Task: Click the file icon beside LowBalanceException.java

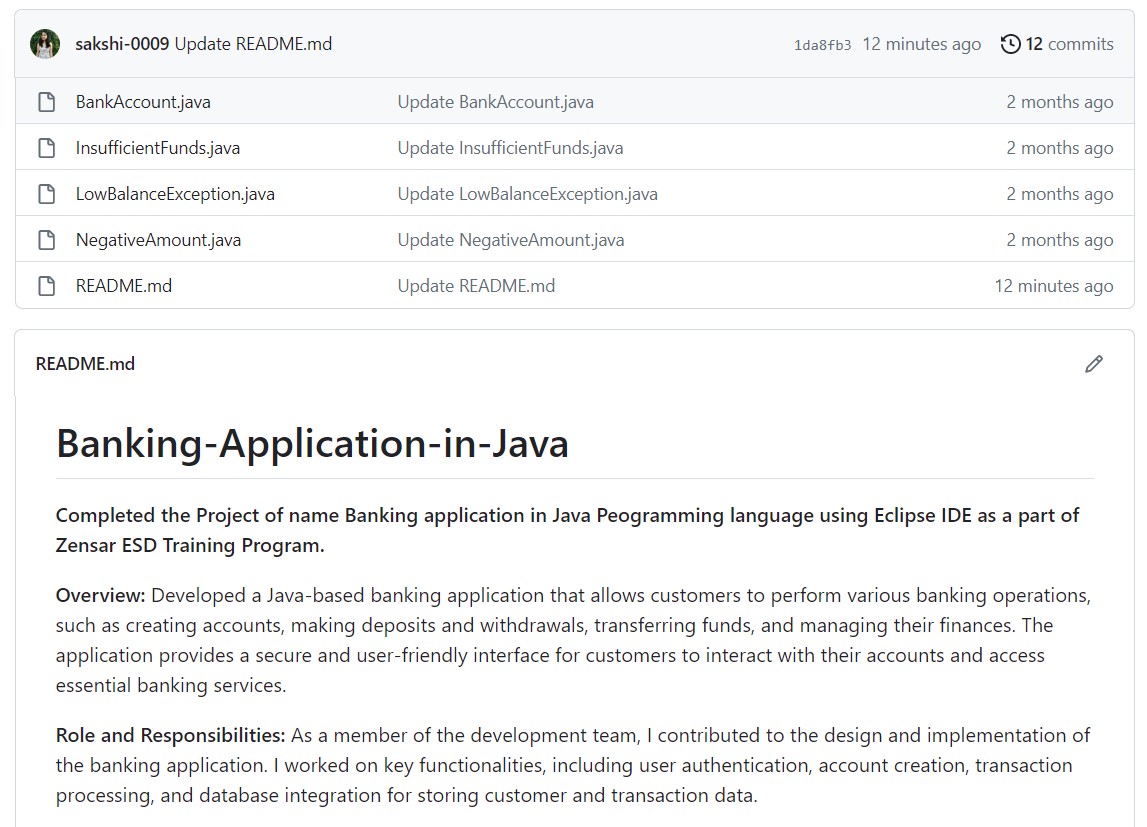Action: (46, 194)
